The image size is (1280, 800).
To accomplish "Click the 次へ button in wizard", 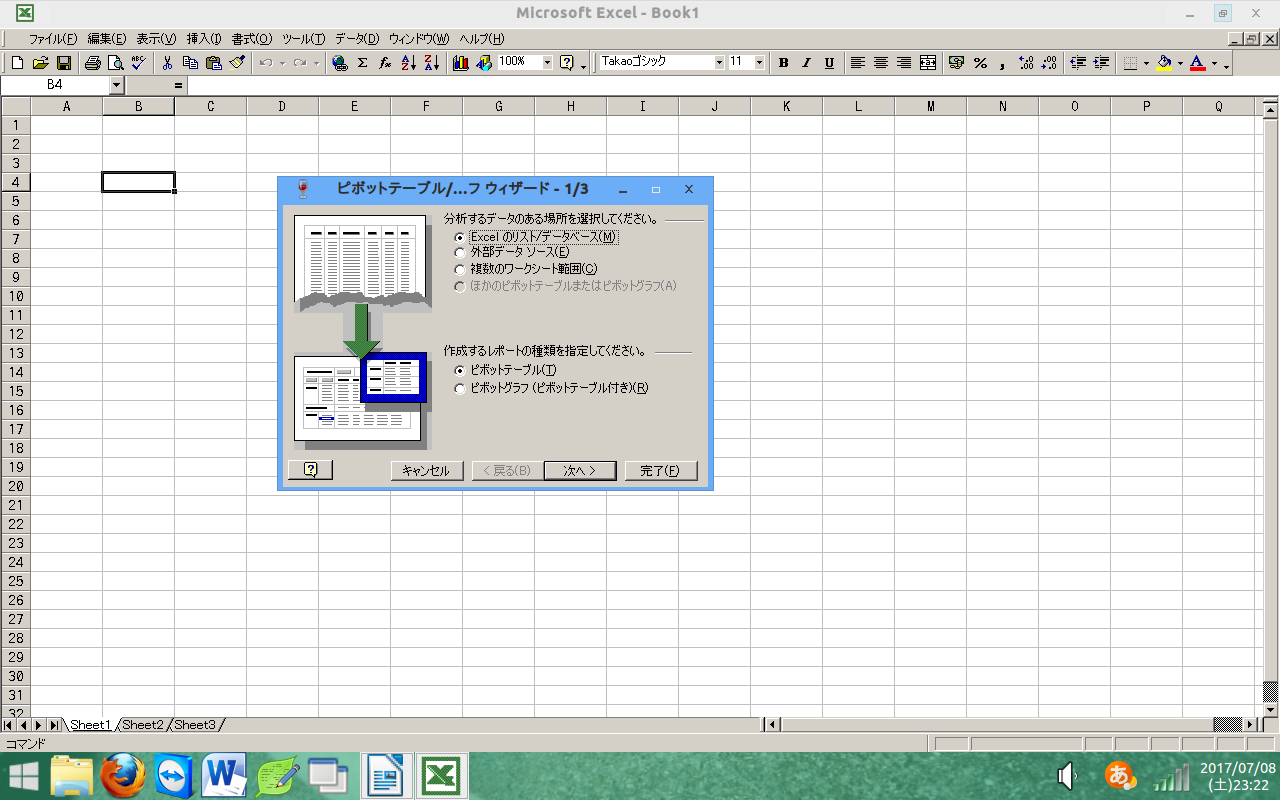I will [579, 471].
